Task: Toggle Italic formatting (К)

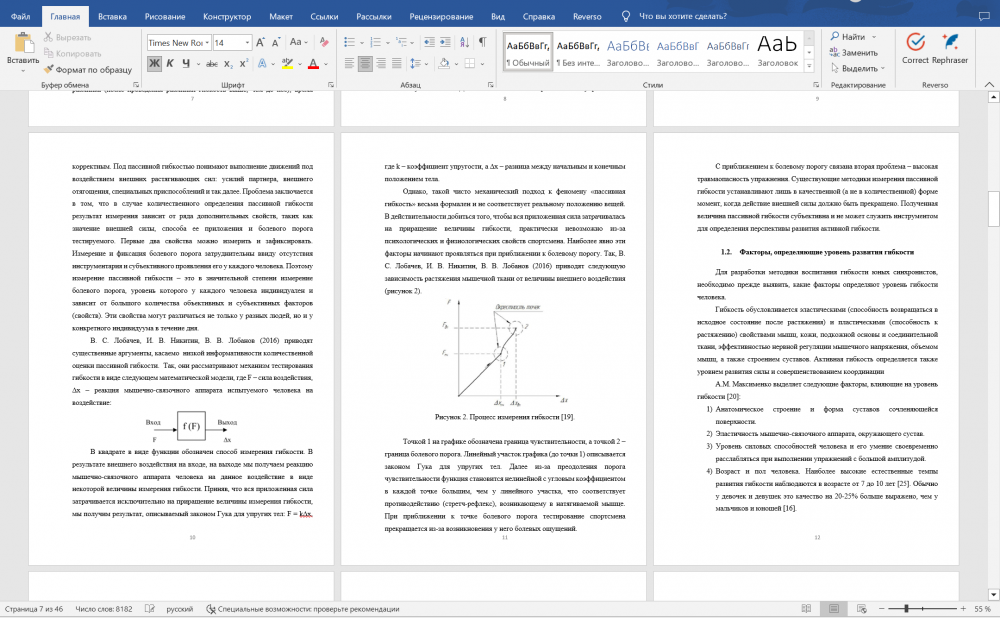Action: coord(170,64)
